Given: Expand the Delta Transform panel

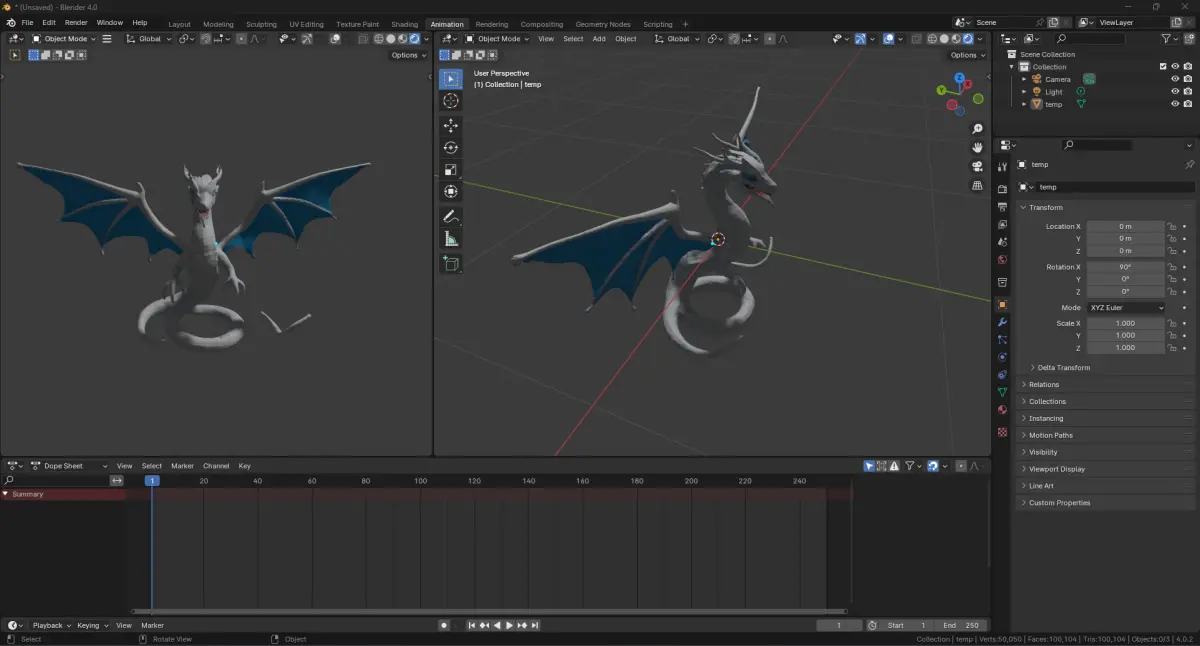Looking at the screenshot, I should [x=1063, y=367].
